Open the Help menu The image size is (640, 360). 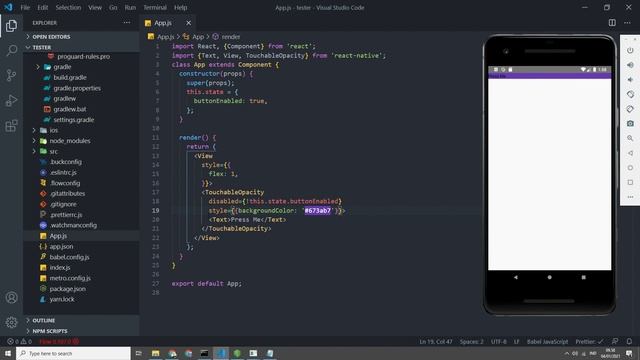(x=180, y=7)
